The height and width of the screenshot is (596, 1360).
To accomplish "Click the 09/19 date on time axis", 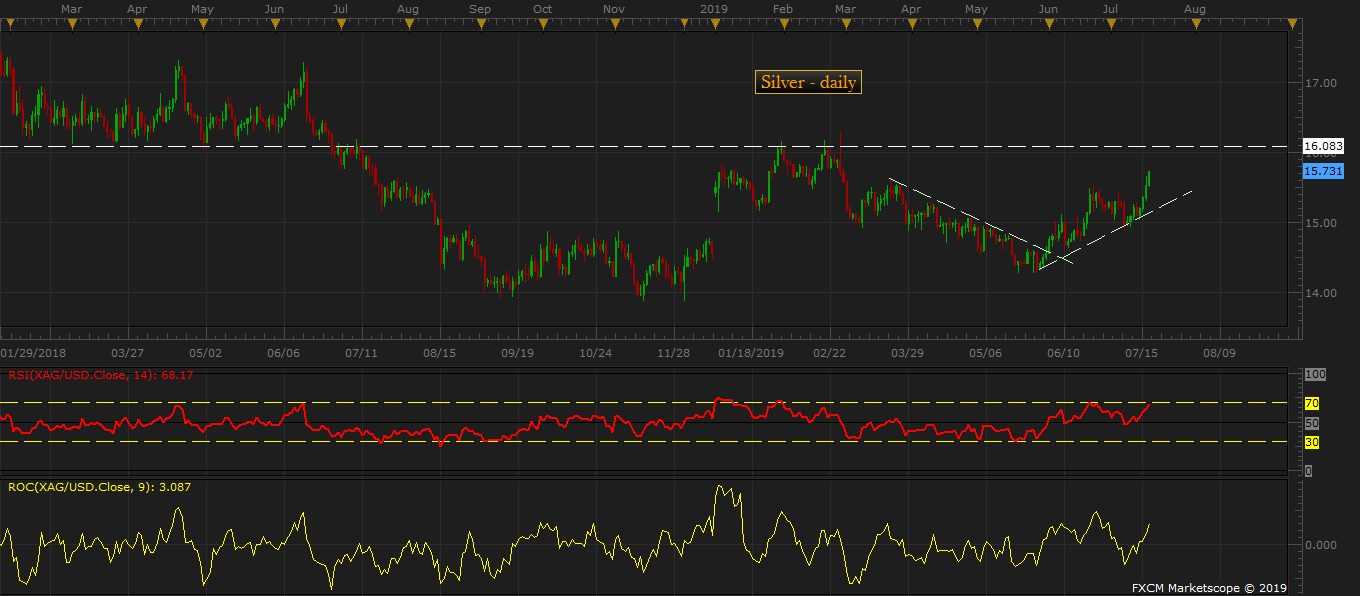I will (517, 353).
